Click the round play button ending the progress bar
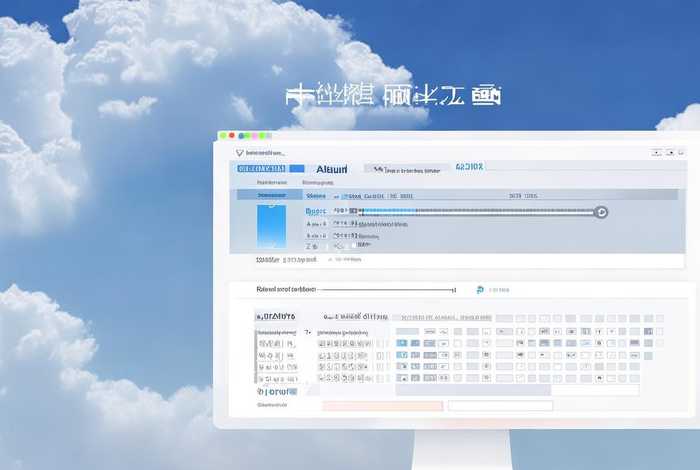 (601, 212)
